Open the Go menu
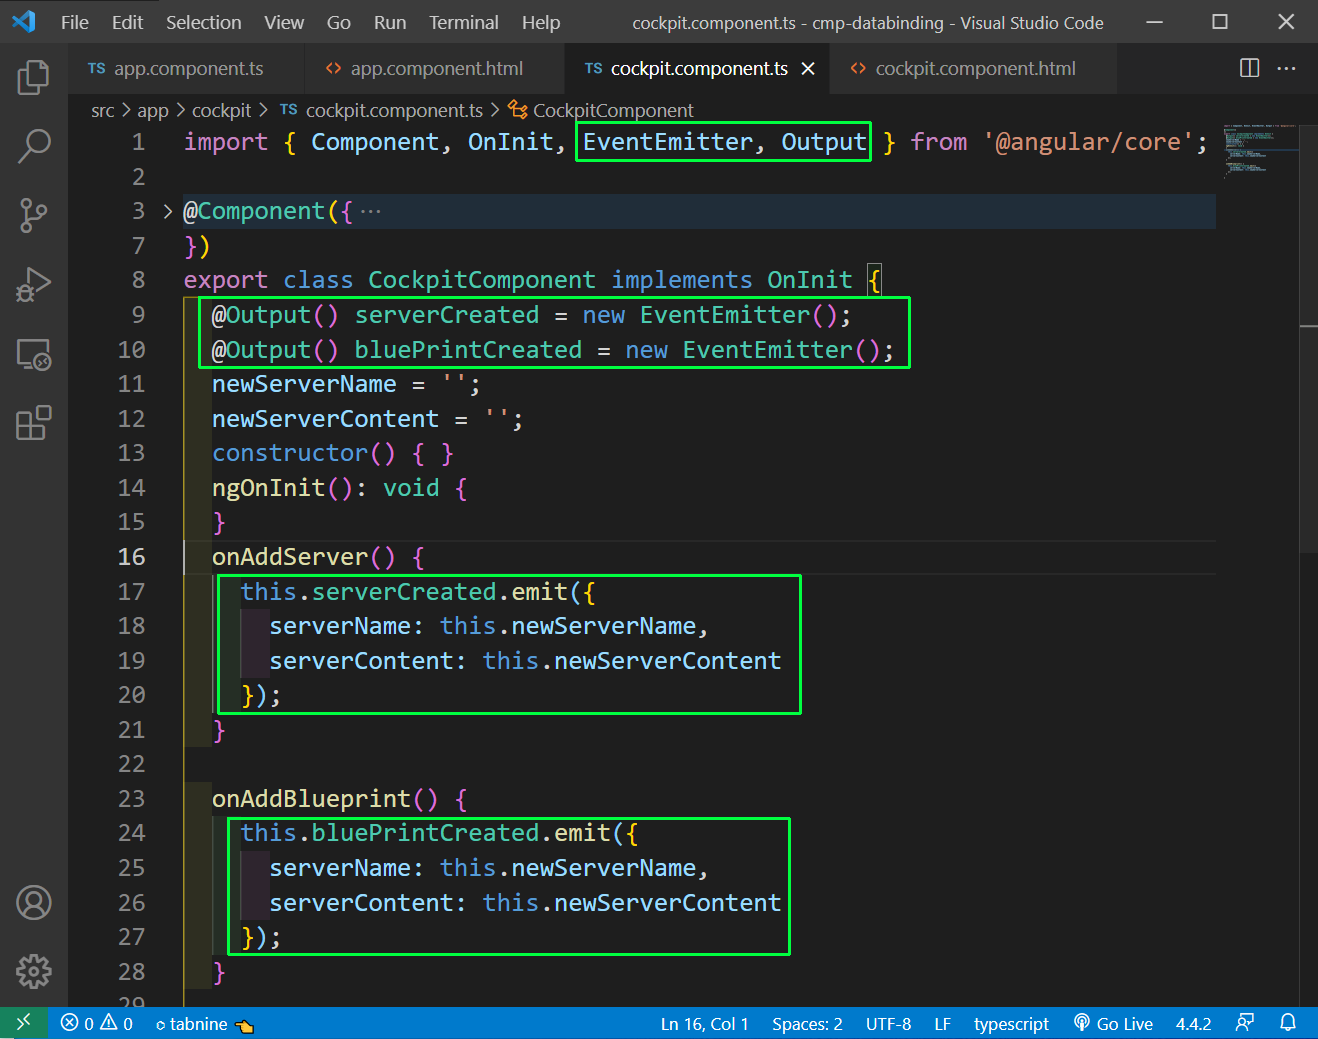 coord(339,22)
